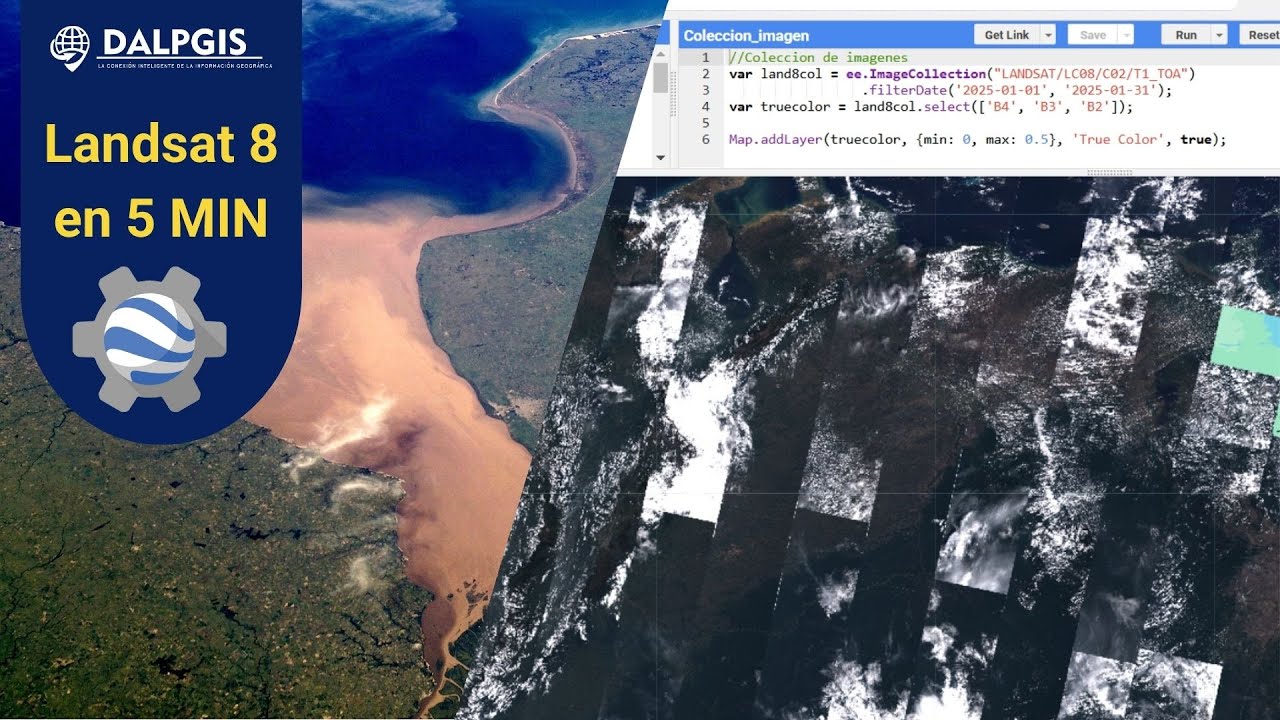Click the Get Link button

pos(1007,34)
